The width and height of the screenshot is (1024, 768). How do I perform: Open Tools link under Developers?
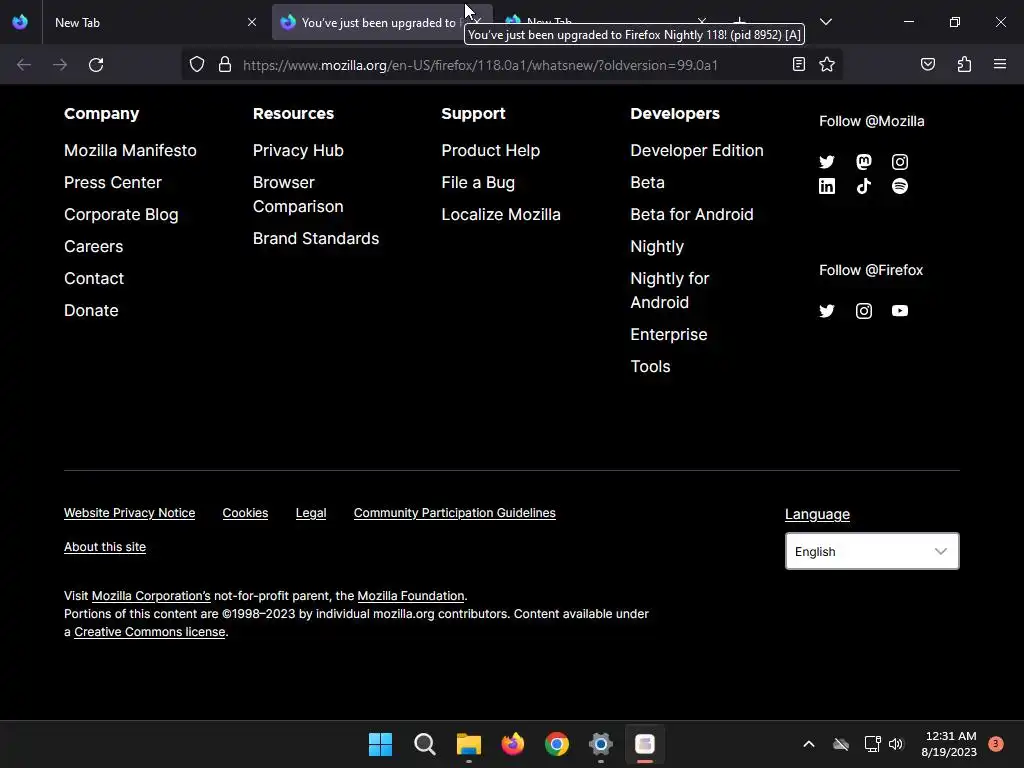[x=650, y=366]
